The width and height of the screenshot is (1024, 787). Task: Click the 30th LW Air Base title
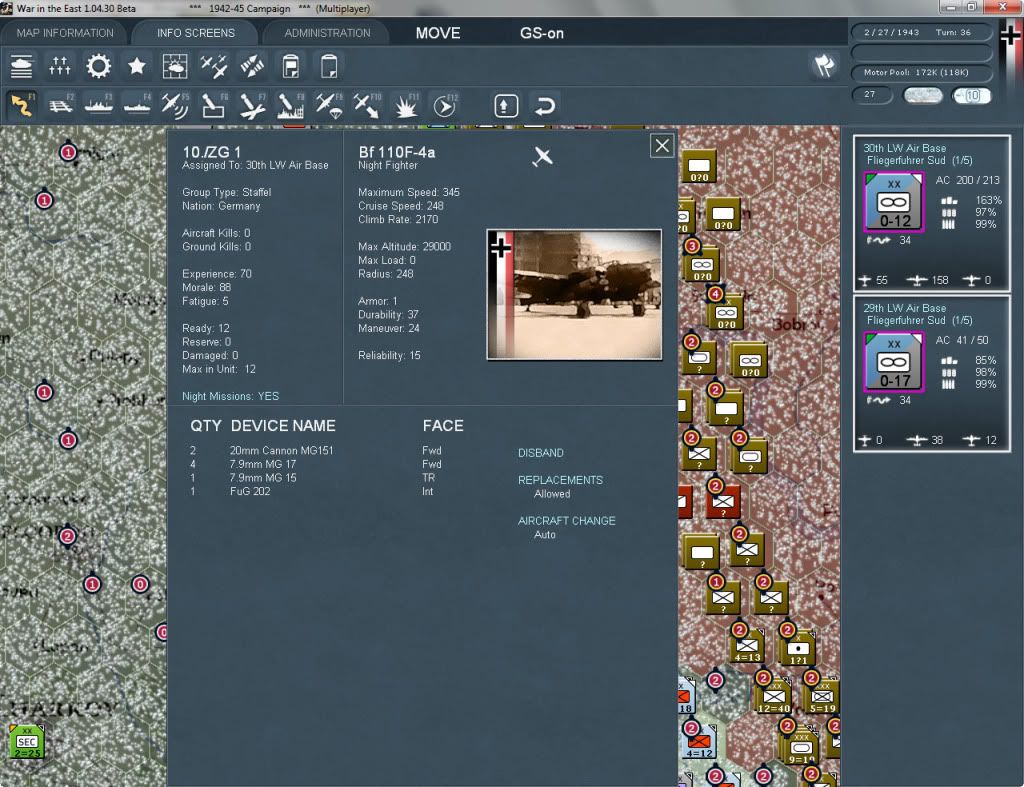click(x=904, y=148)
